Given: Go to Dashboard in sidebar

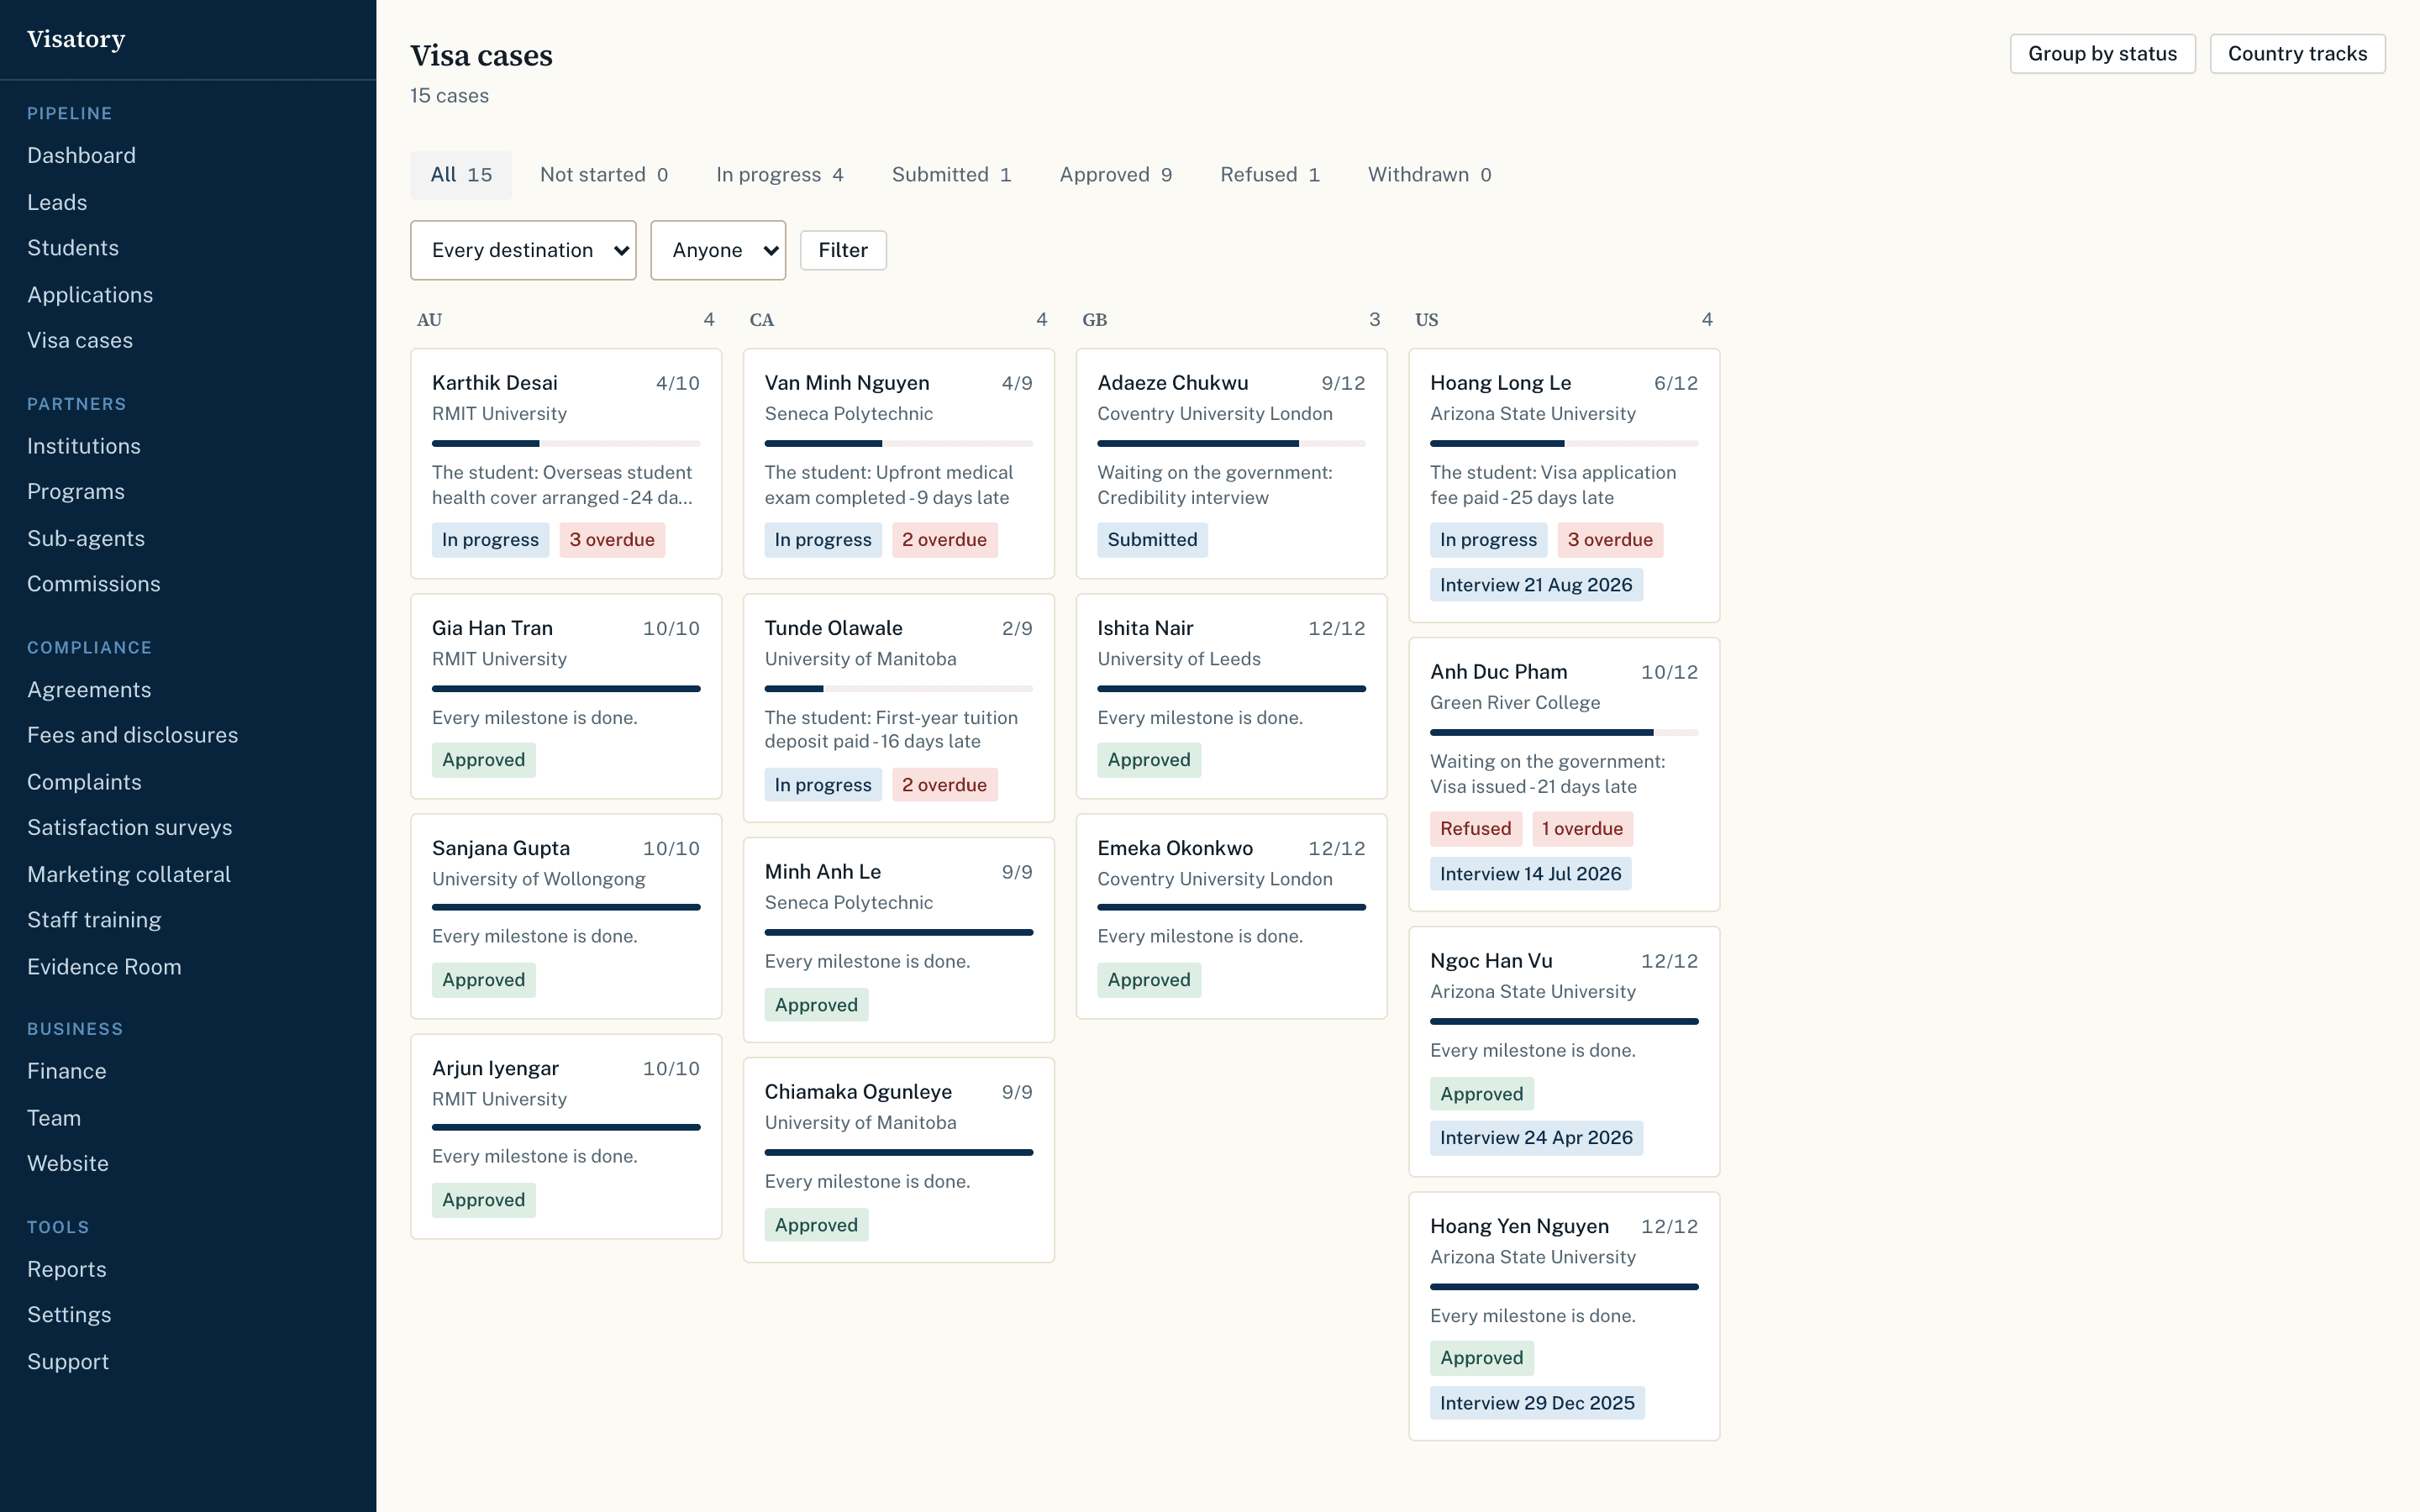Looking at the screenshot, I should 81,155.
